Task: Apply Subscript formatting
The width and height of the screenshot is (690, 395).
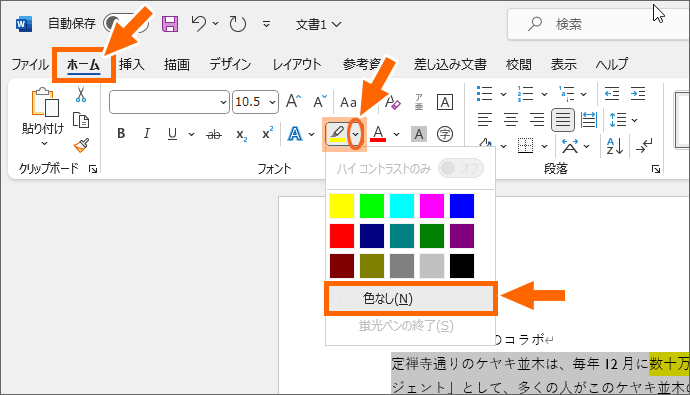Action: tap(241, 134)
